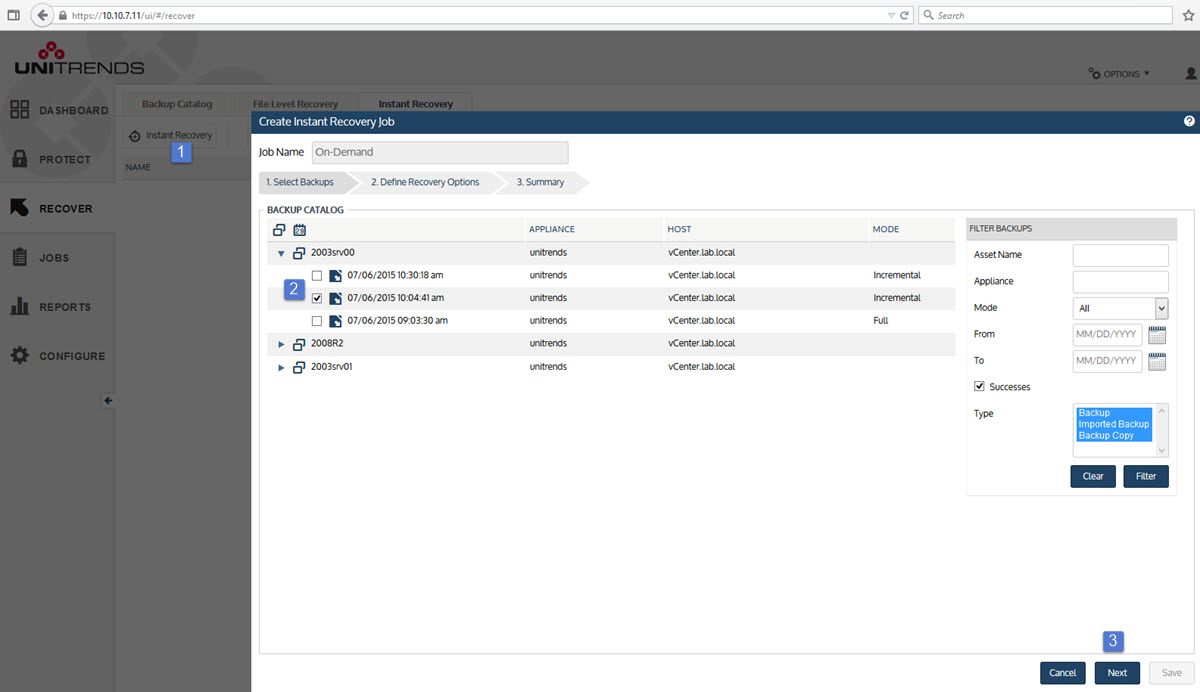This screenshot has height=692, width=1200.
Task: Go to step 3 Summary
Action: pyautogui.click(x=541, y=182)
